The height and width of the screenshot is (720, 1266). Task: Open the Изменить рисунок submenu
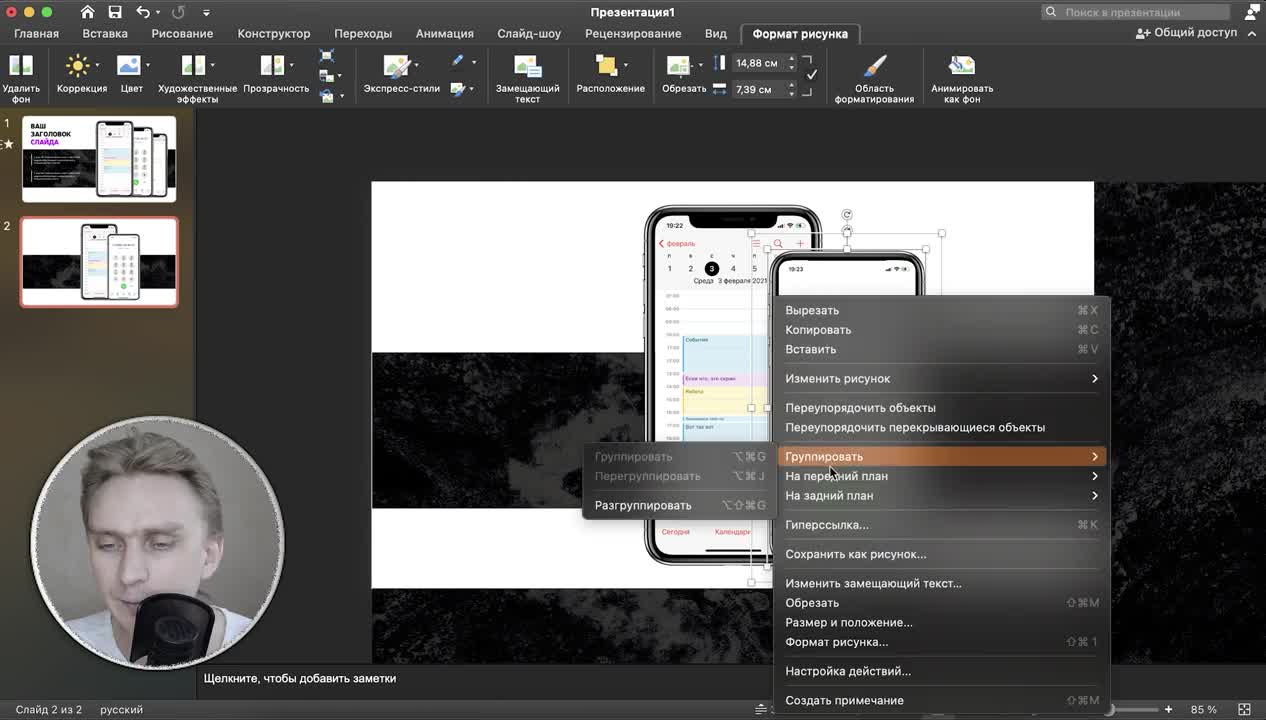coord(941,378)
